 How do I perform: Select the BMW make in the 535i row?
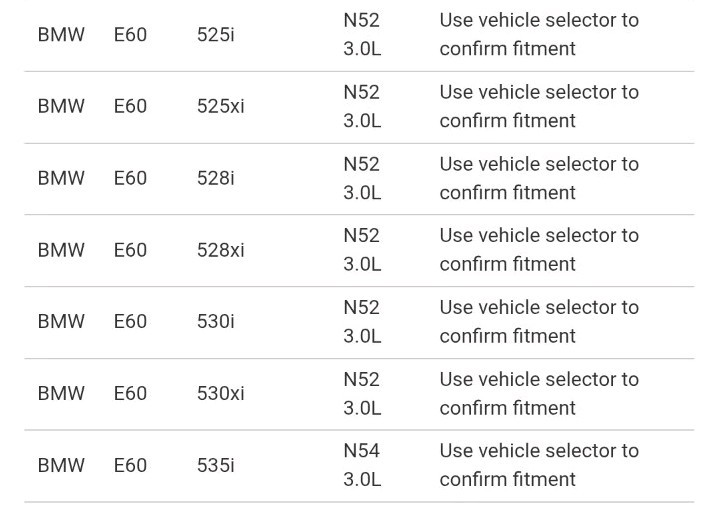61,465
